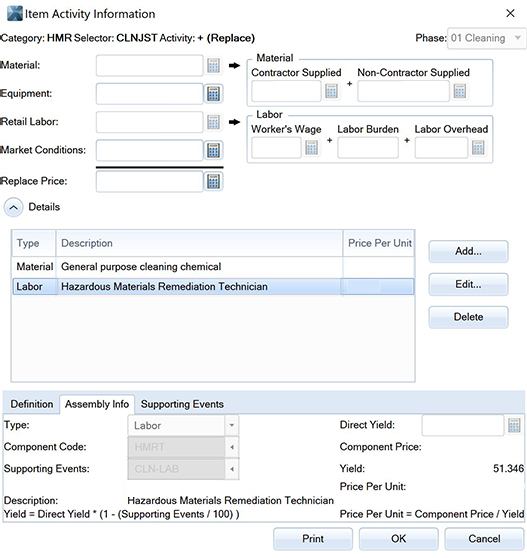Screen dimensions: 527x558
Task: Click the Labor Overhead input field
Action: [441, 147]
